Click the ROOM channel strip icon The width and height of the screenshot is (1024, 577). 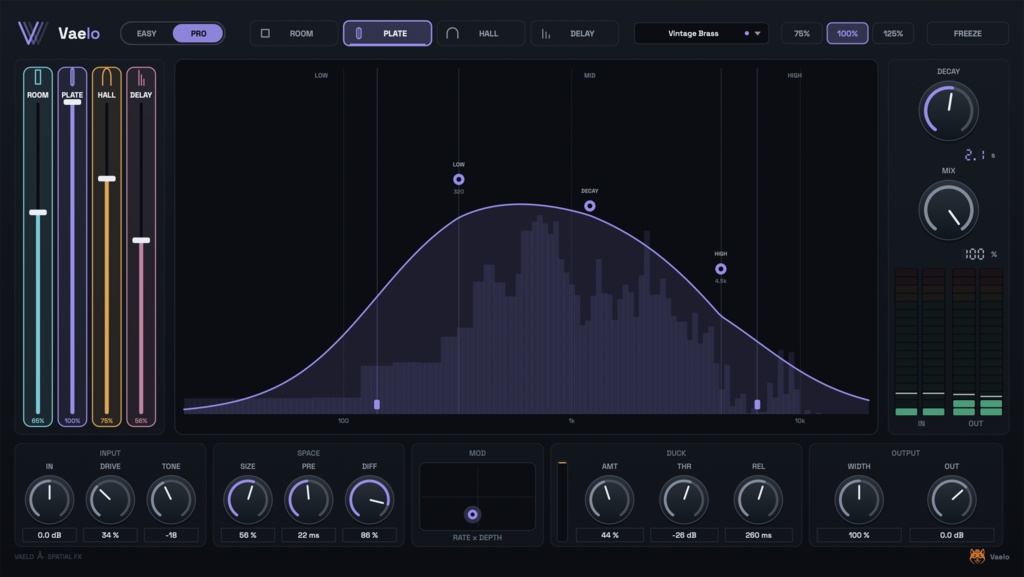(x=38, y=77)
